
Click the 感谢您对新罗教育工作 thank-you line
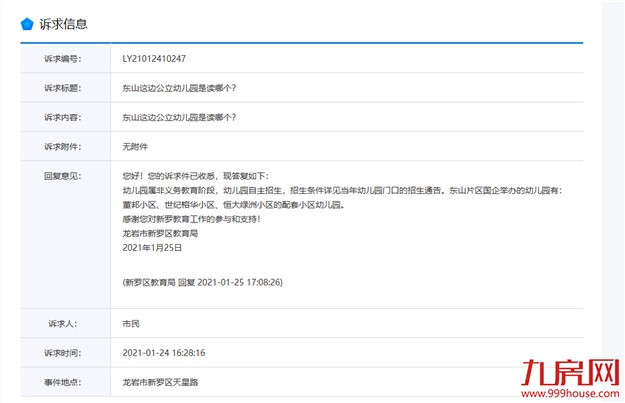coord(191,219)
